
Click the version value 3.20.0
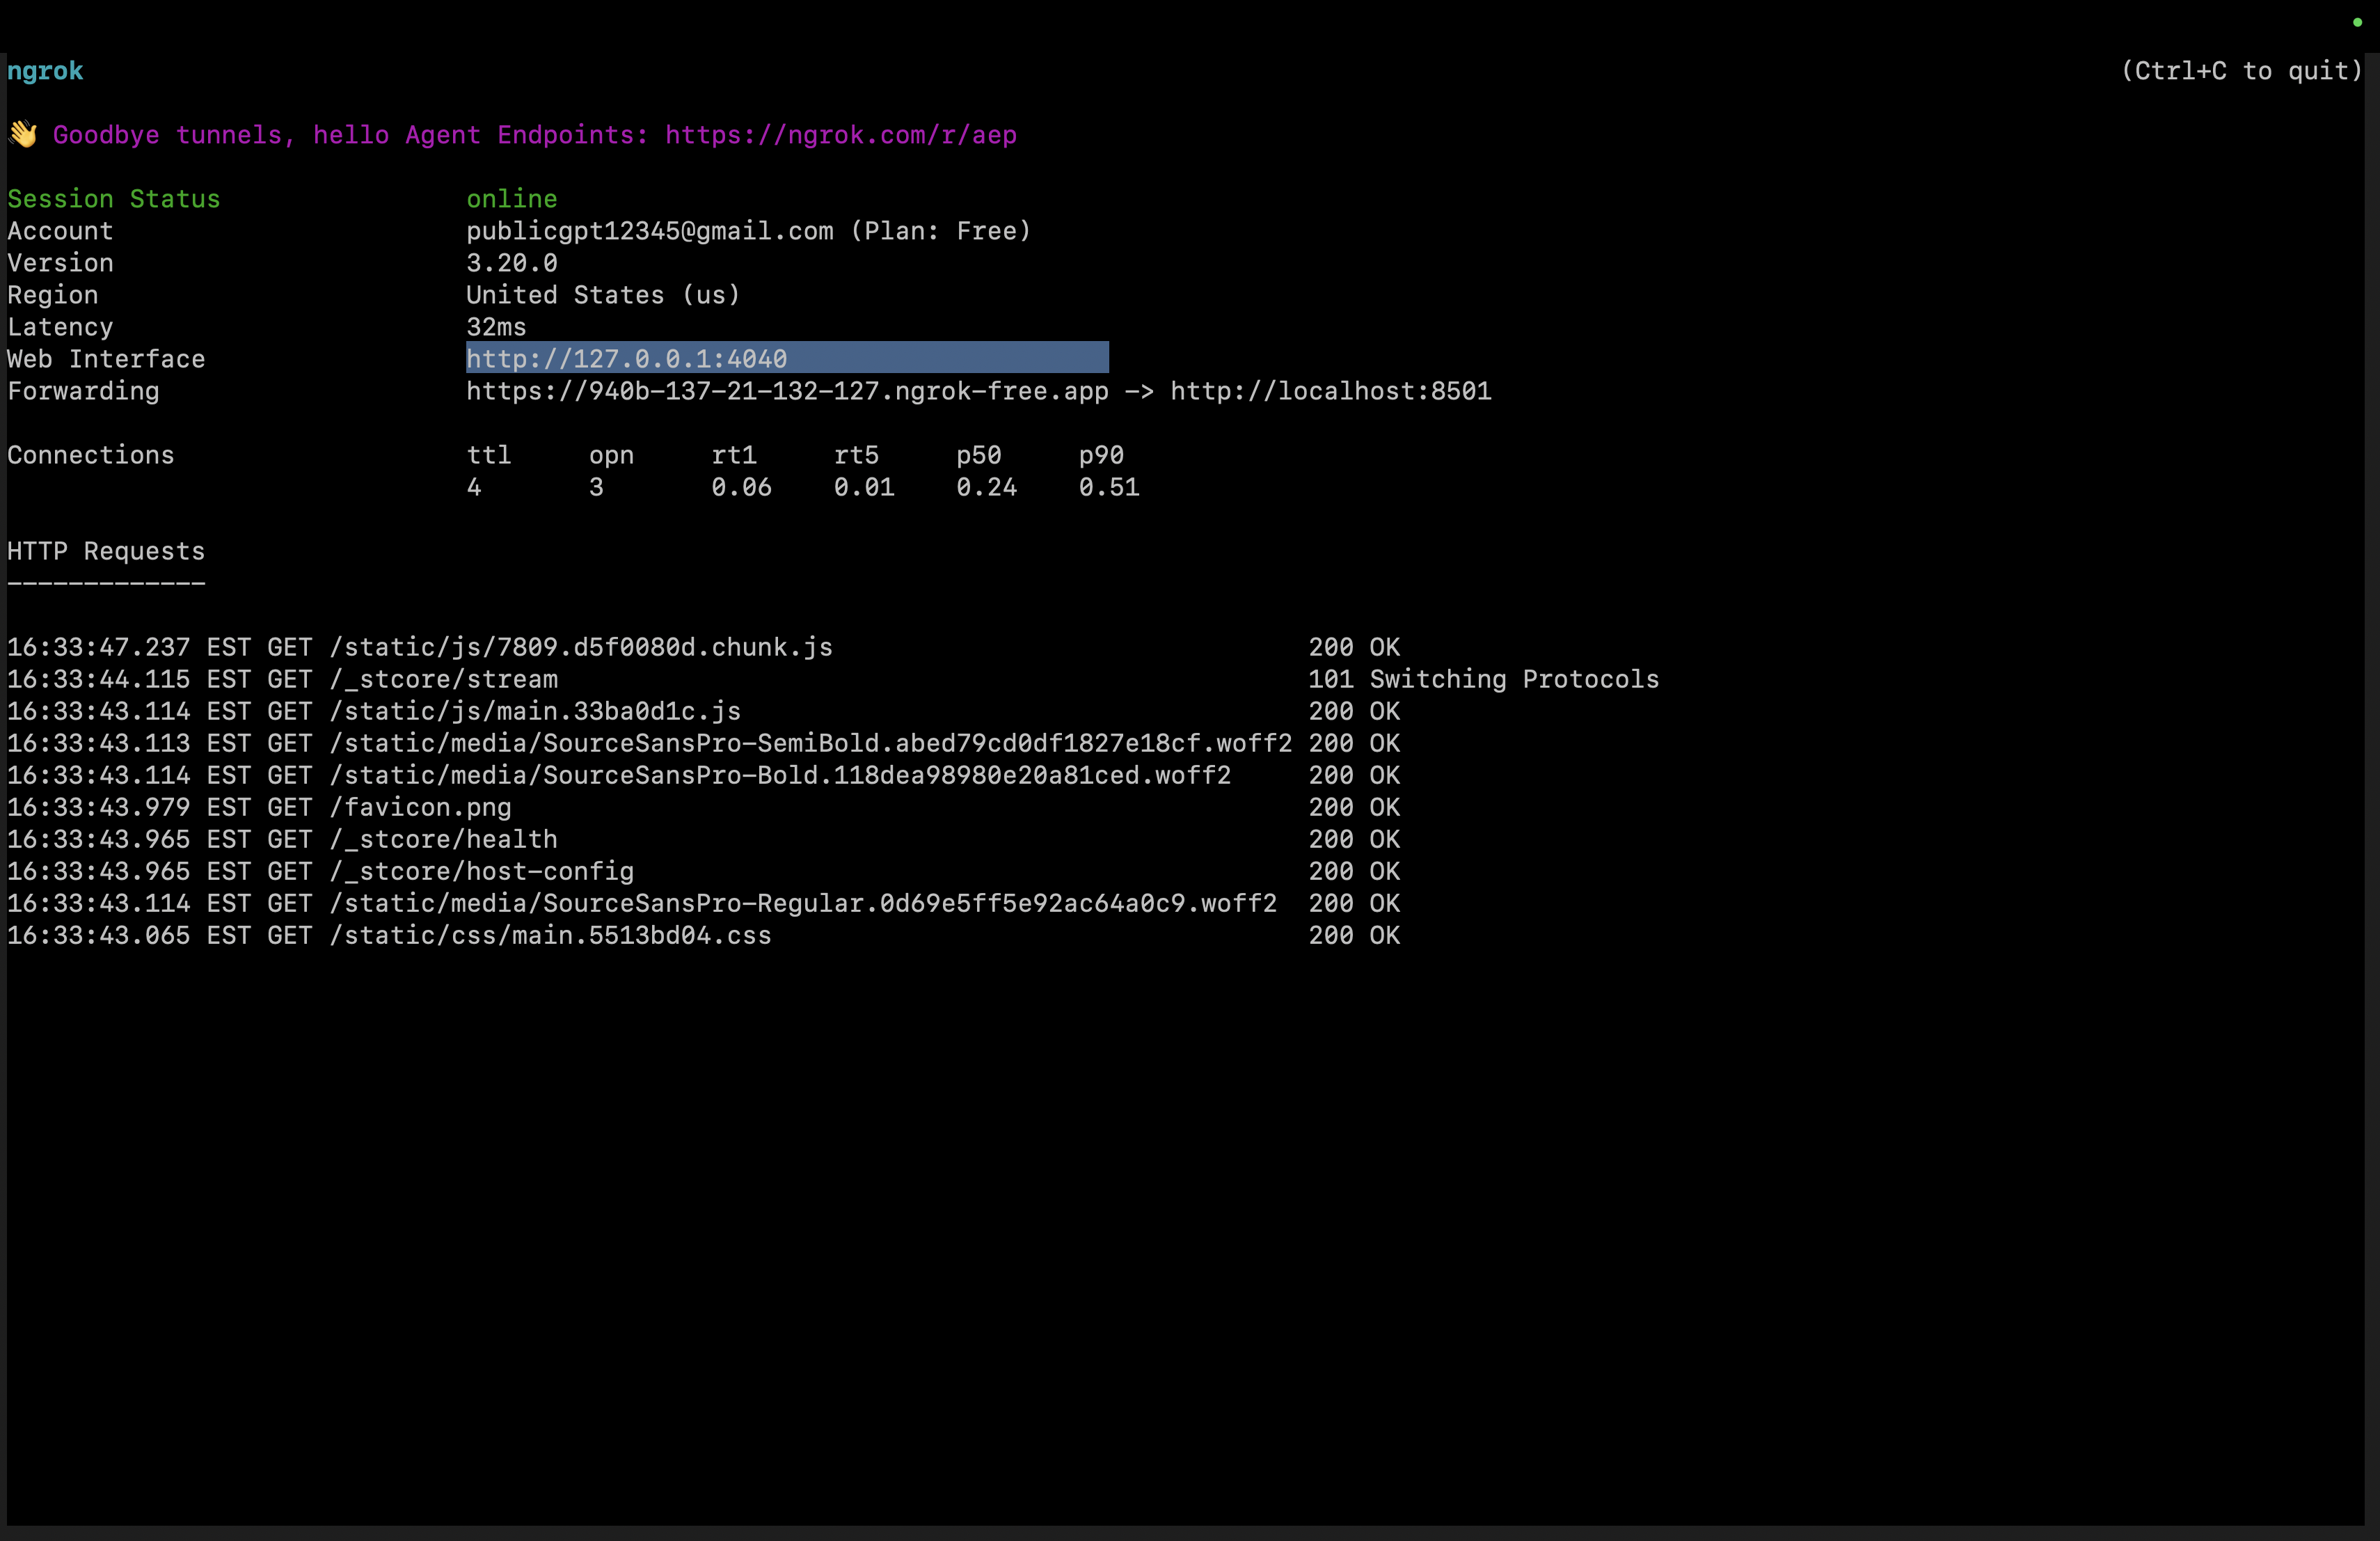(x=512, y=263)
